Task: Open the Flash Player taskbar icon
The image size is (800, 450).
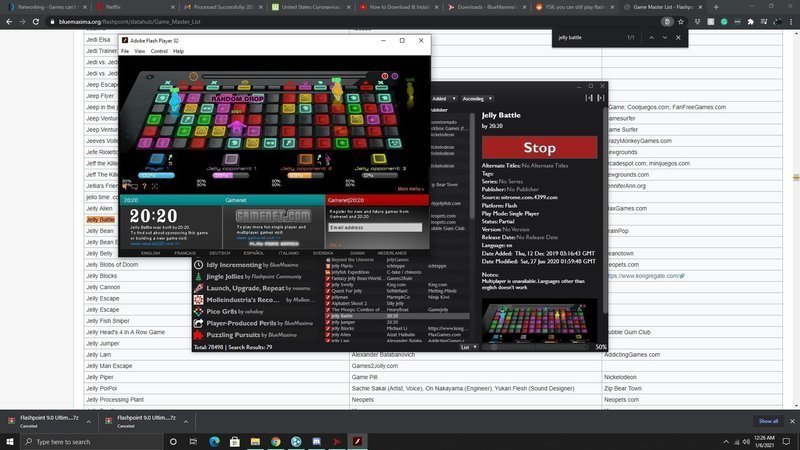Action: 357,441
